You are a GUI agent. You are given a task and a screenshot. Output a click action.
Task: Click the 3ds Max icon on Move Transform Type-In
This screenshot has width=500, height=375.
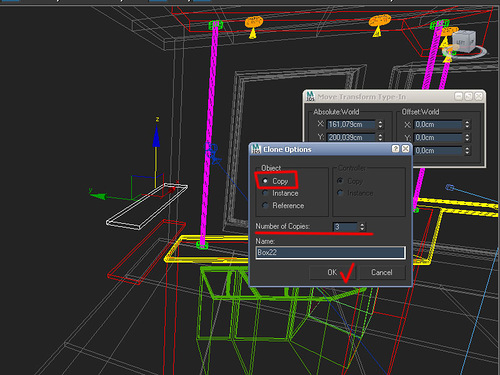coord(310,97)
